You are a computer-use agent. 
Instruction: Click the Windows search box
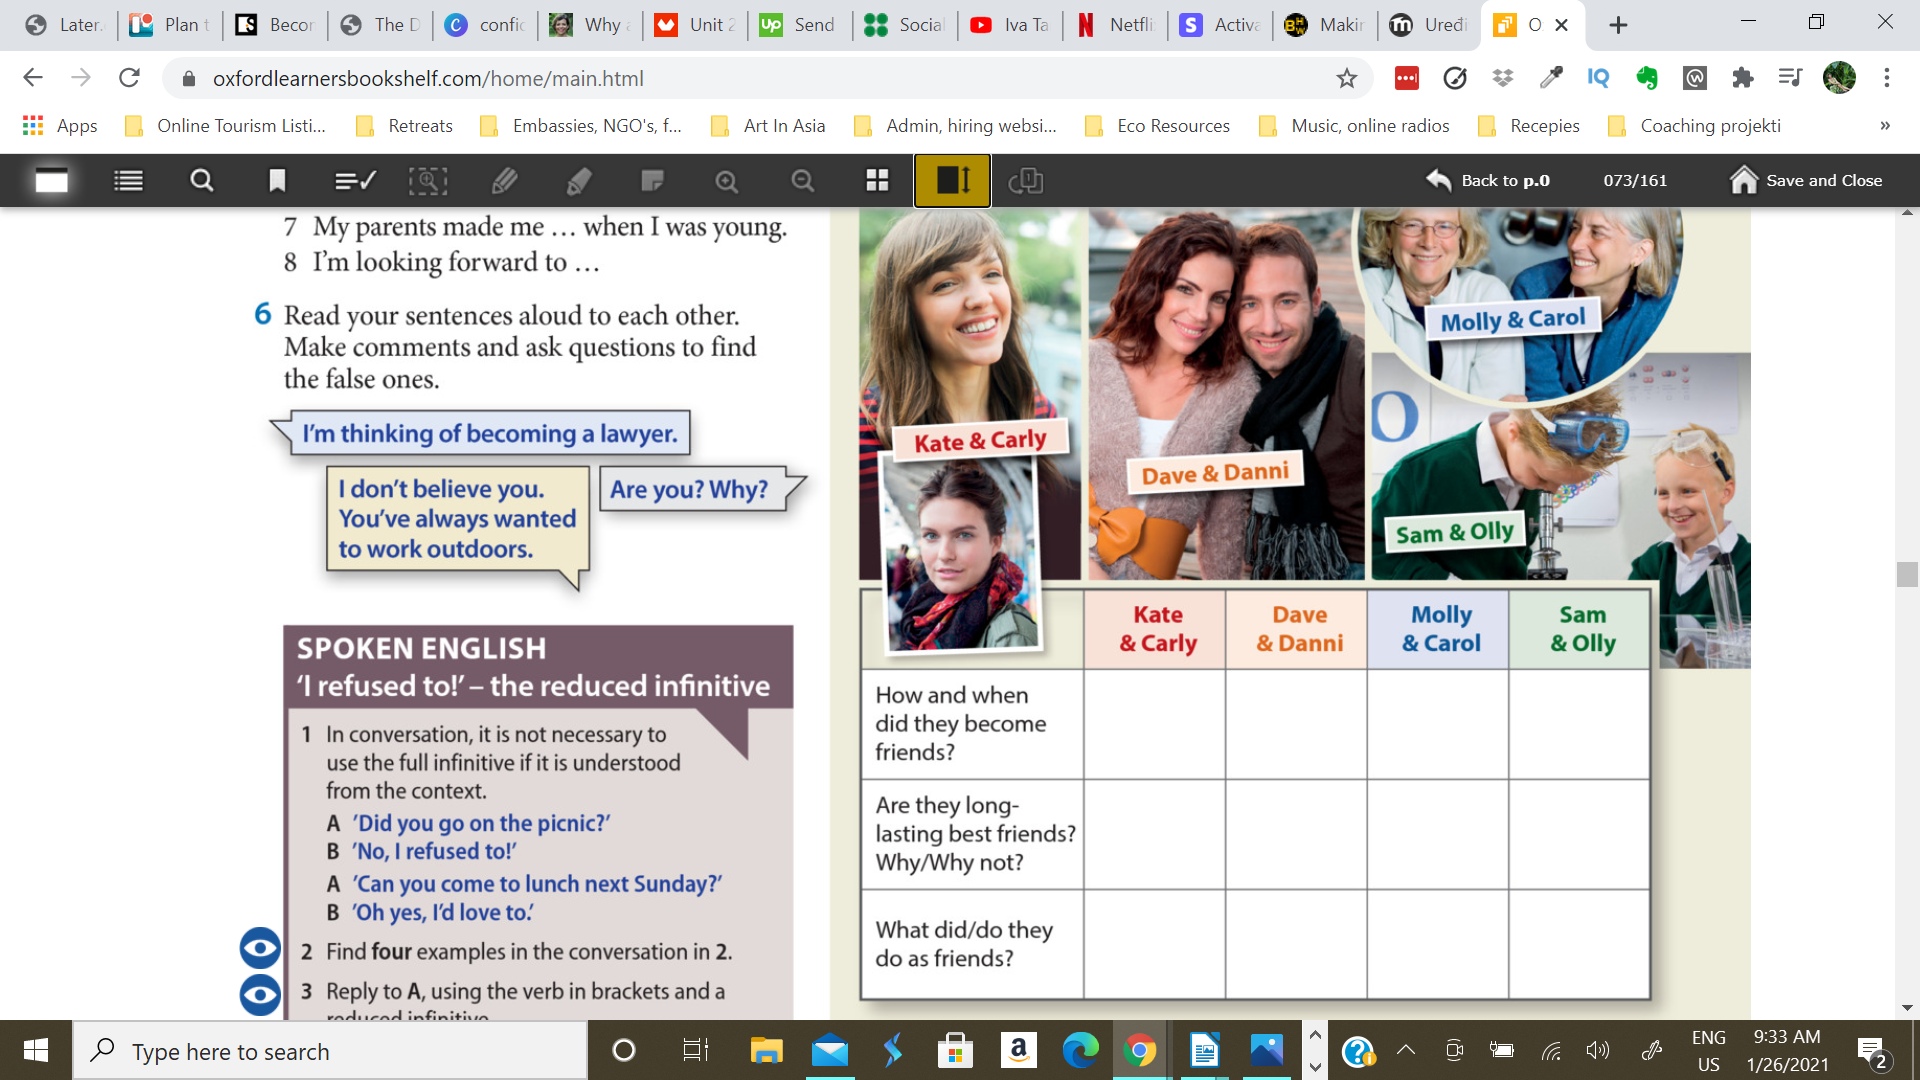tap(330, 1051)
